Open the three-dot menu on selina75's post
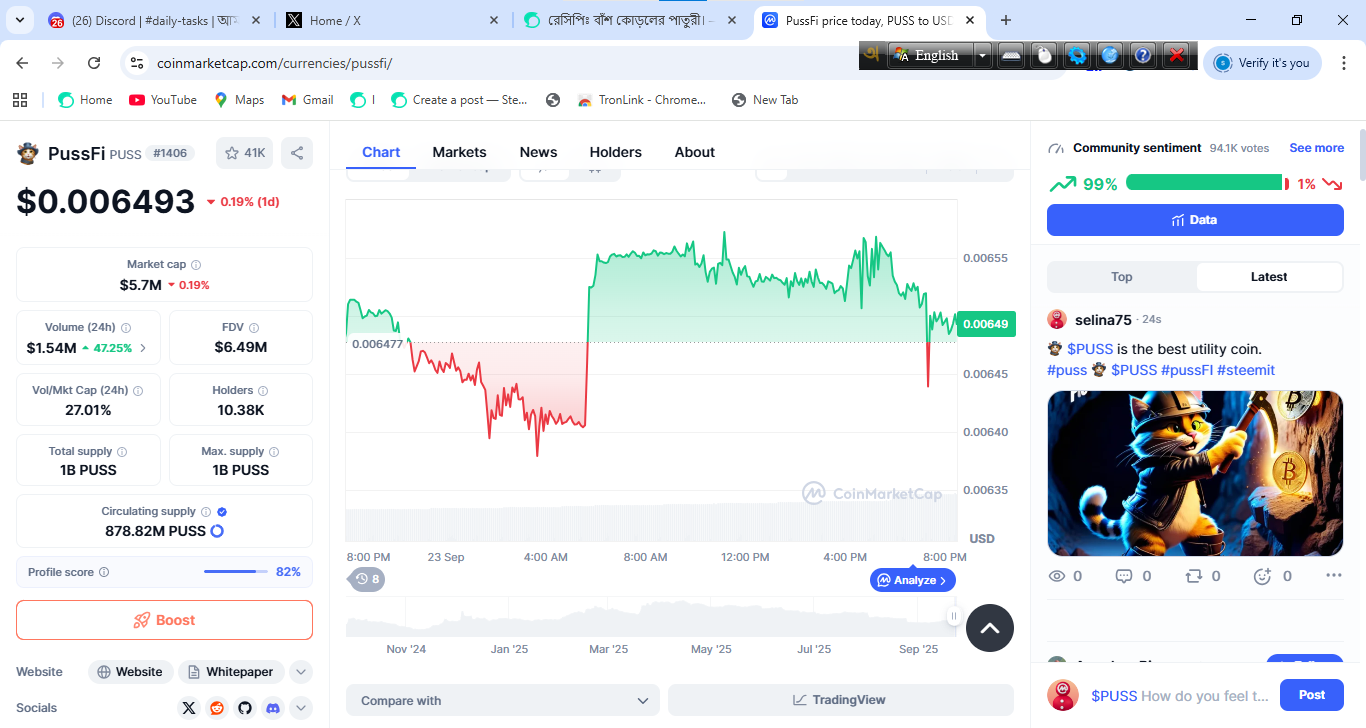This screenshot has height=728, width=1366. point(1333,576)
